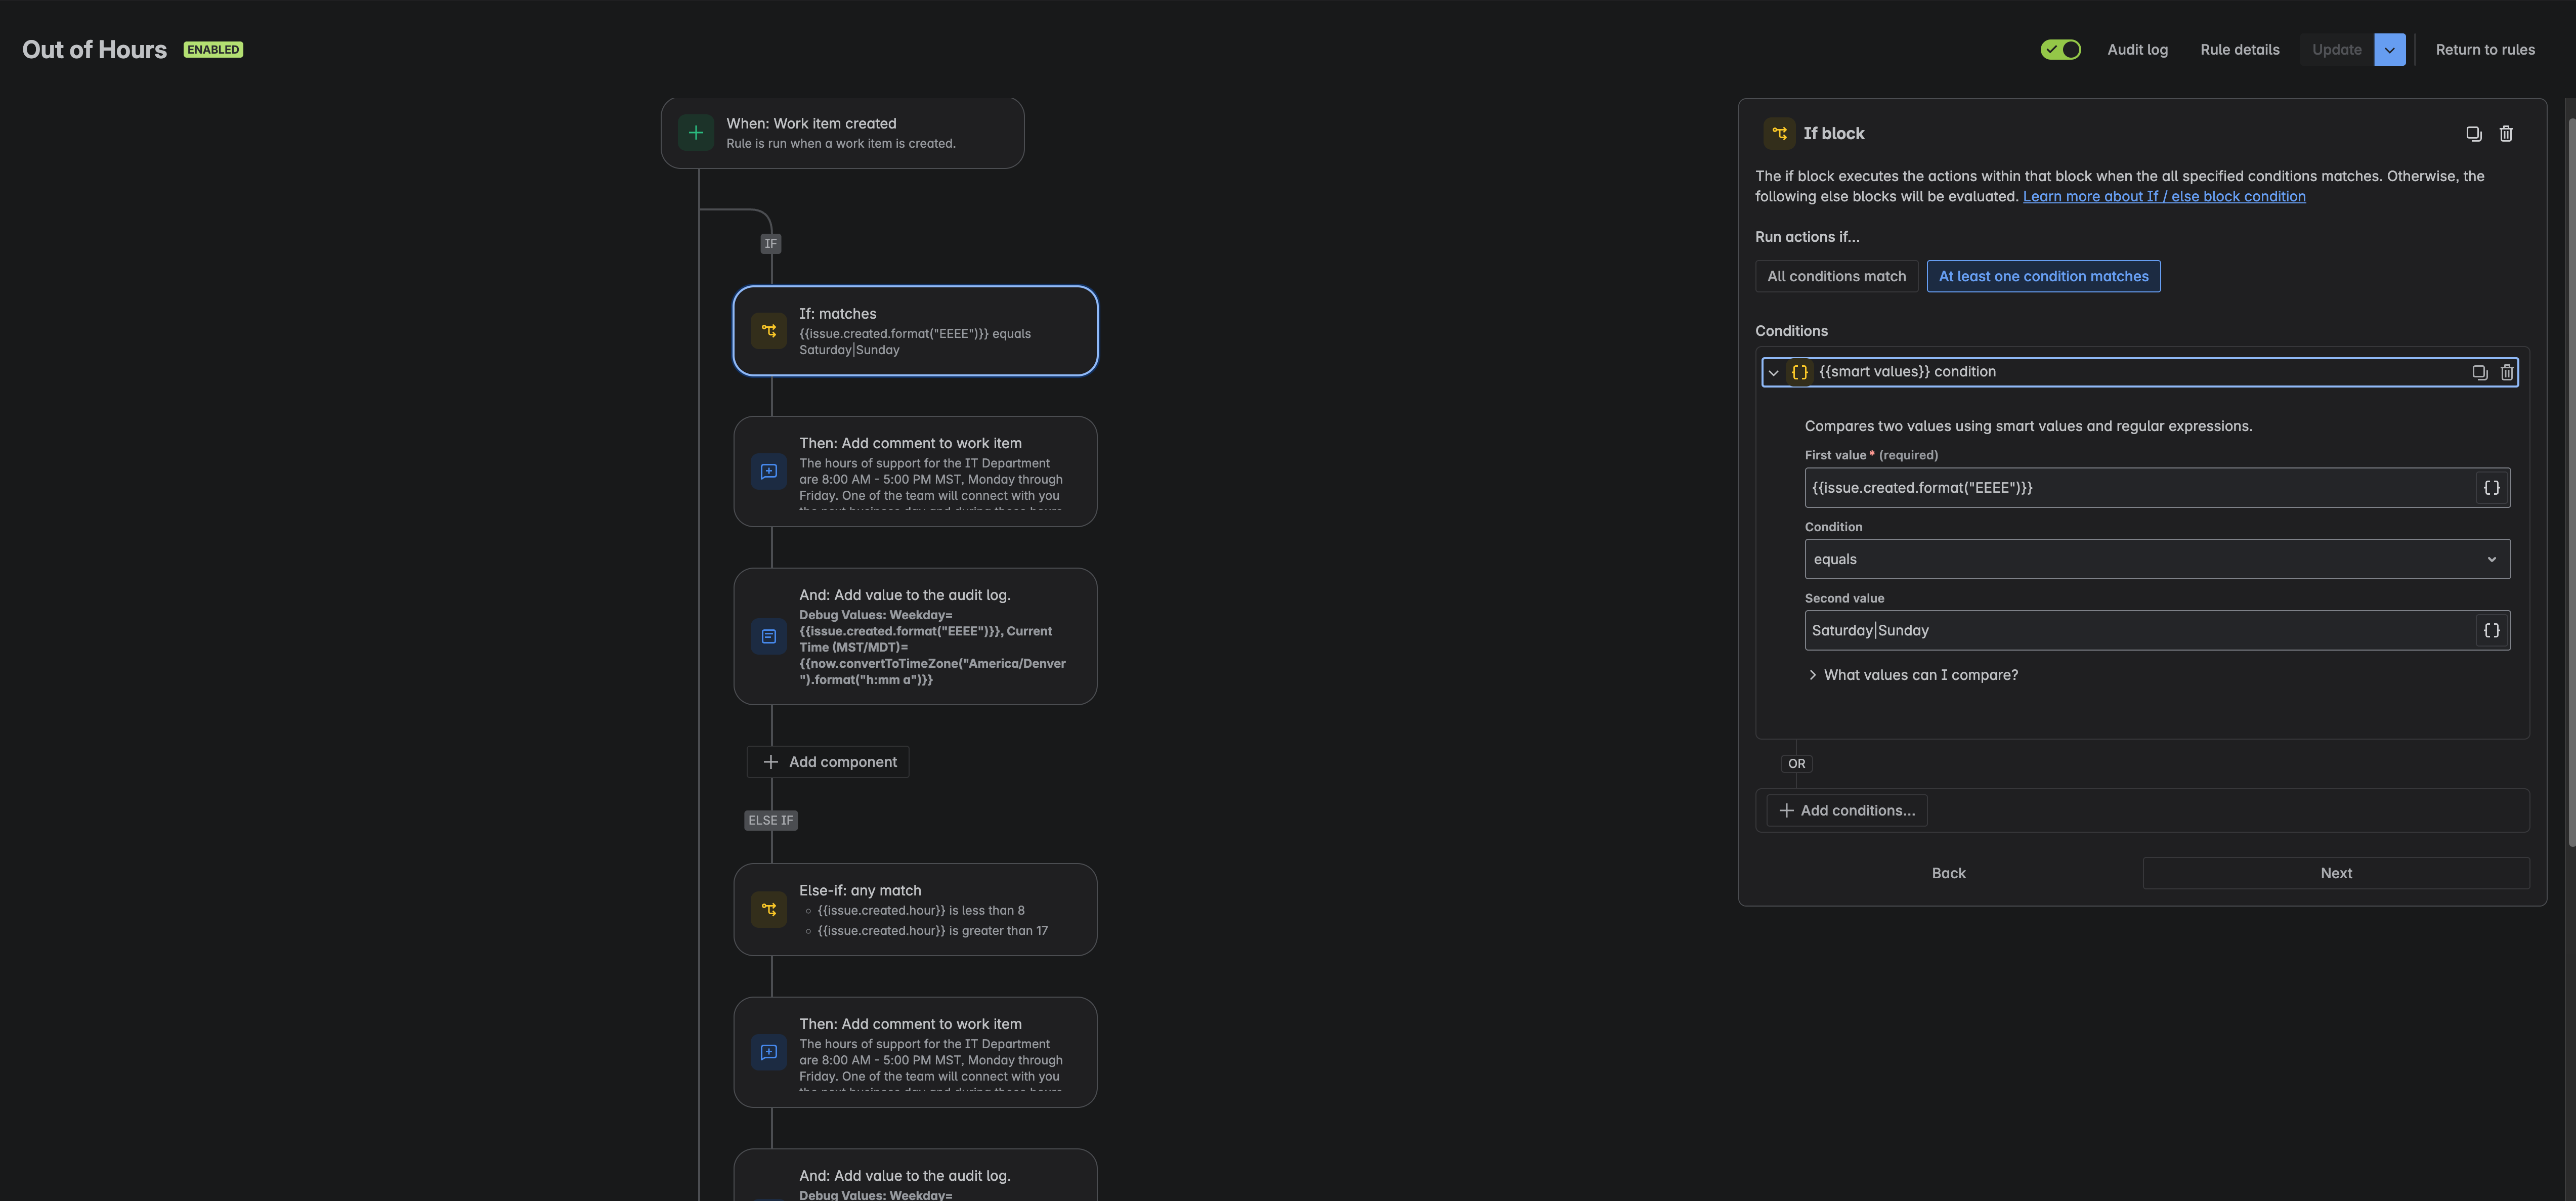Click the Second value input field
This screenshot has width=2576, height=1201.
(2139, 631)
